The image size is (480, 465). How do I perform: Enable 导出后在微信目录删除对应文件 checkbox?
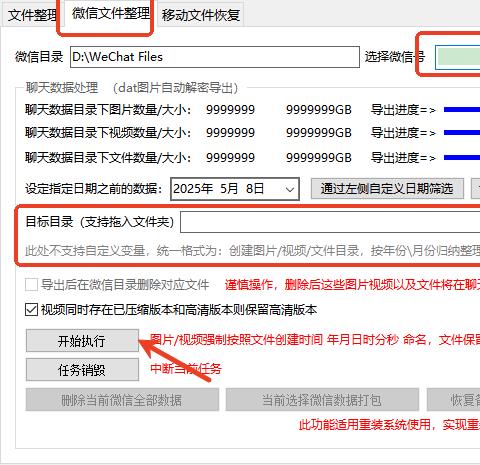[x=31, y=285]
